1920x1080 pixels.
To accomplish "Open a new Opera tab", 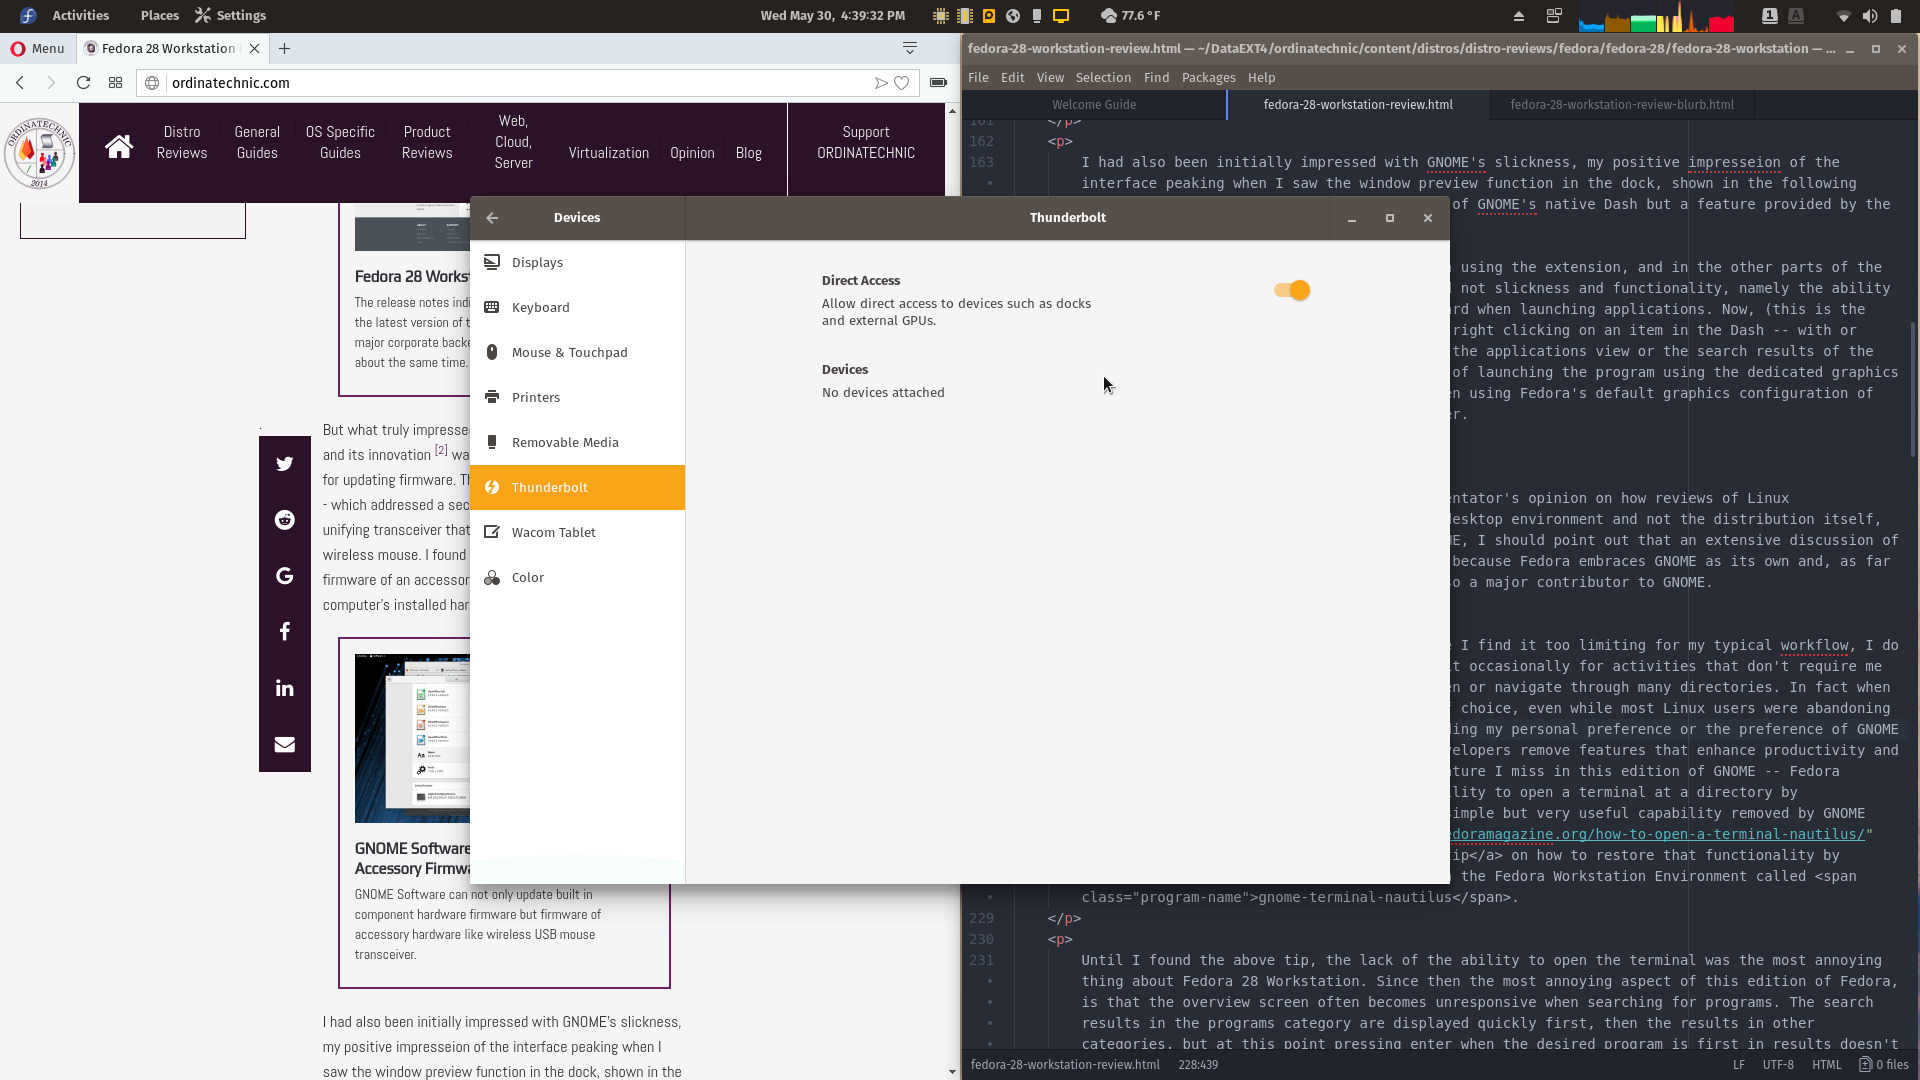I will pos(285,48).
